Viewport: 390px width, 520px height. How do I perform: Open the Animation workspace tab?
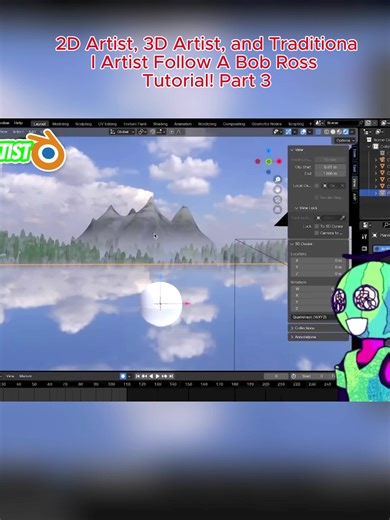coord(183,124)
